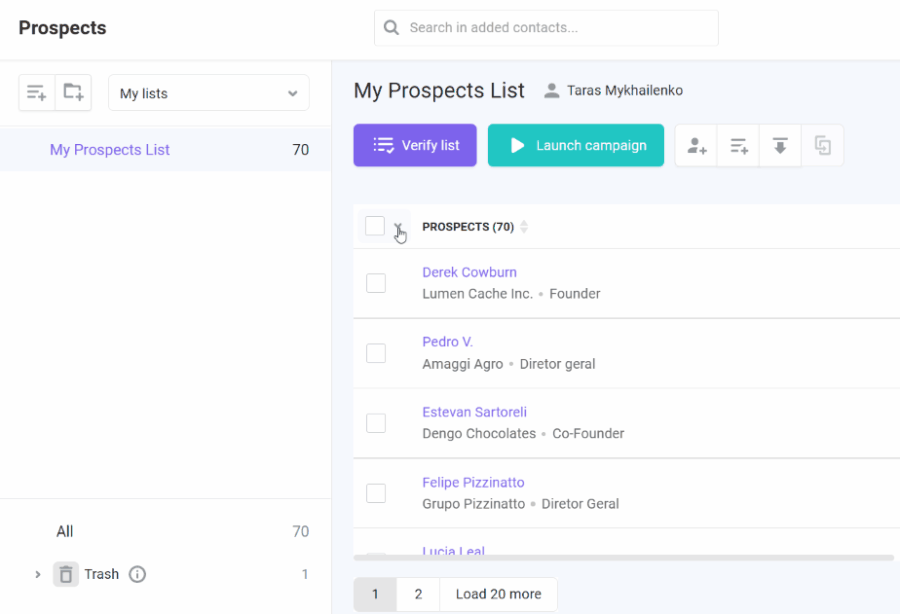
Task: Expand the Trash folder chevron
Action: pos(38,574)
